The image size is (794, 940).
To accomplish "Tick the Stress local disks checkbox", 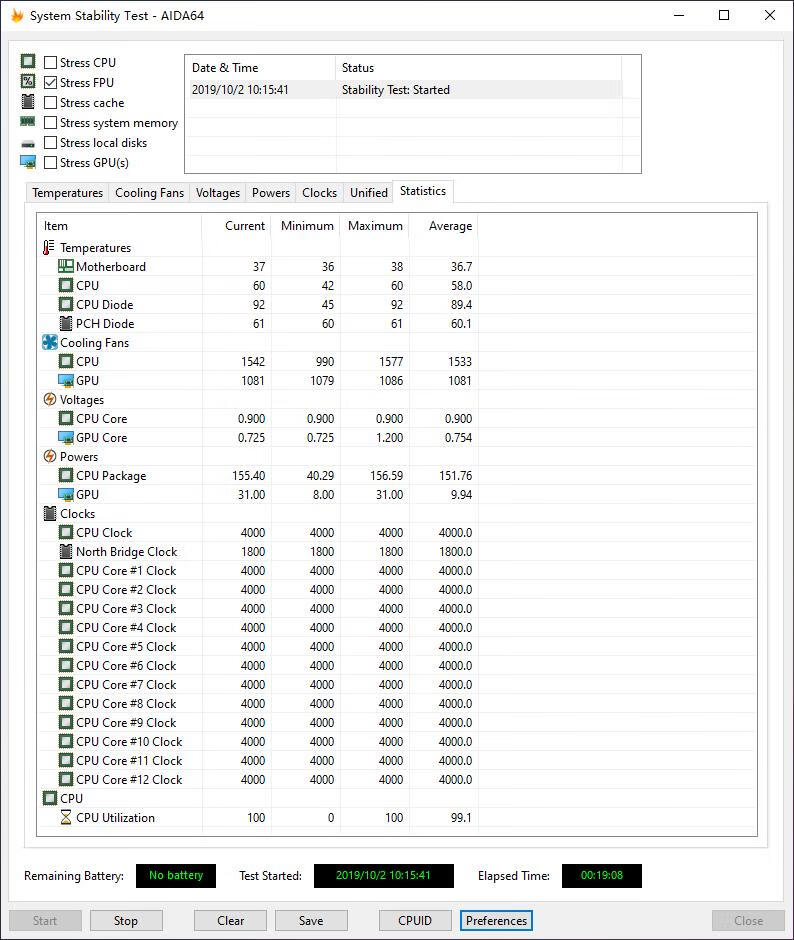I will tap(51, 143).
